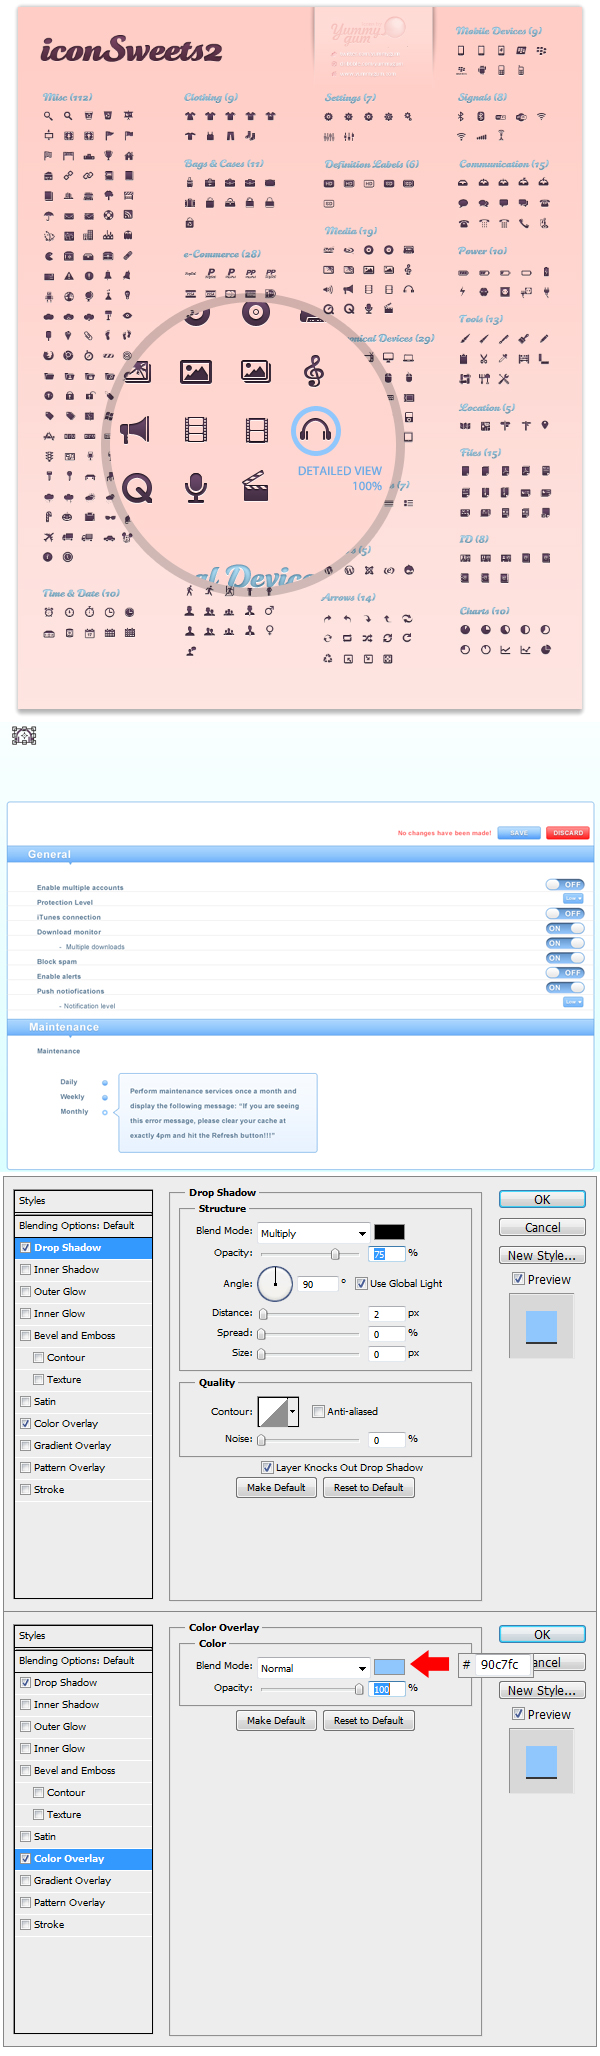
Task: Click the treble clef music icon
Action: coord(314,371)
